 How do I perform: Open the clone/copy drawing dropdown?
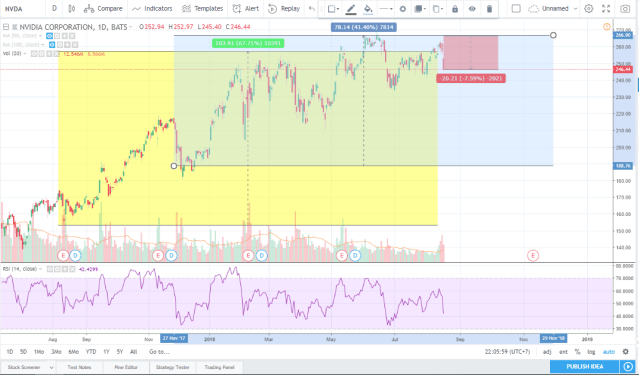(438, 9)
